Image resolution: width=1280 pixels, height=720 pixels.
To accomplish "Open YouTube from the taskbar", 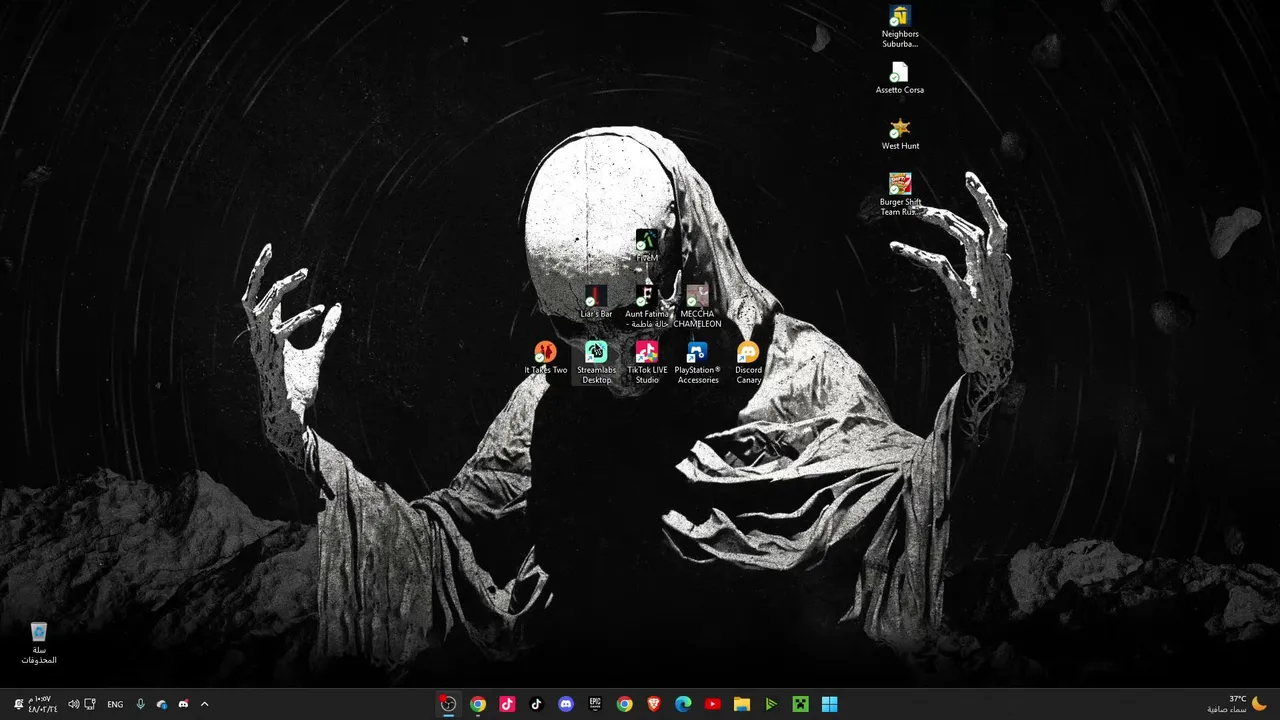I will 712,704.
